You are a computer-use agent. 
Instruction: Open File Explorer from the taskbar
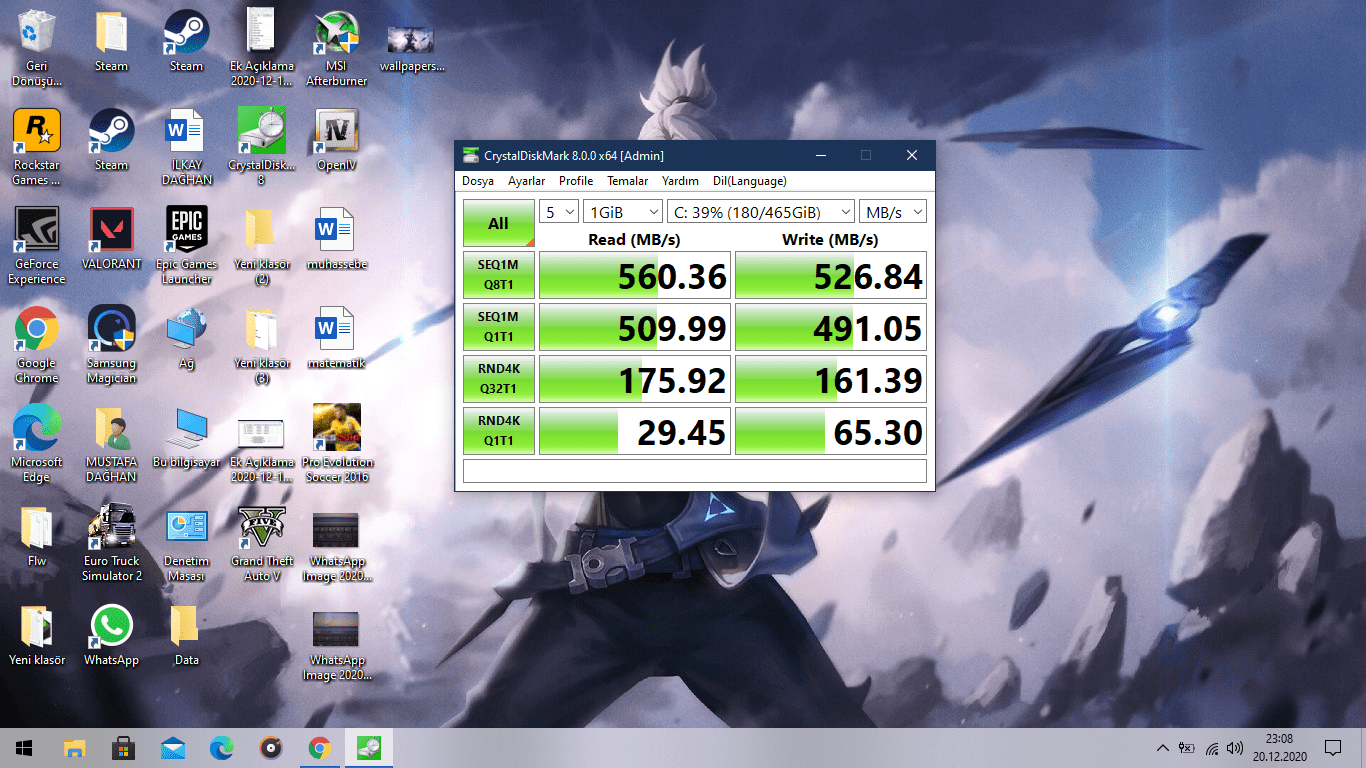tap(74, 747)
